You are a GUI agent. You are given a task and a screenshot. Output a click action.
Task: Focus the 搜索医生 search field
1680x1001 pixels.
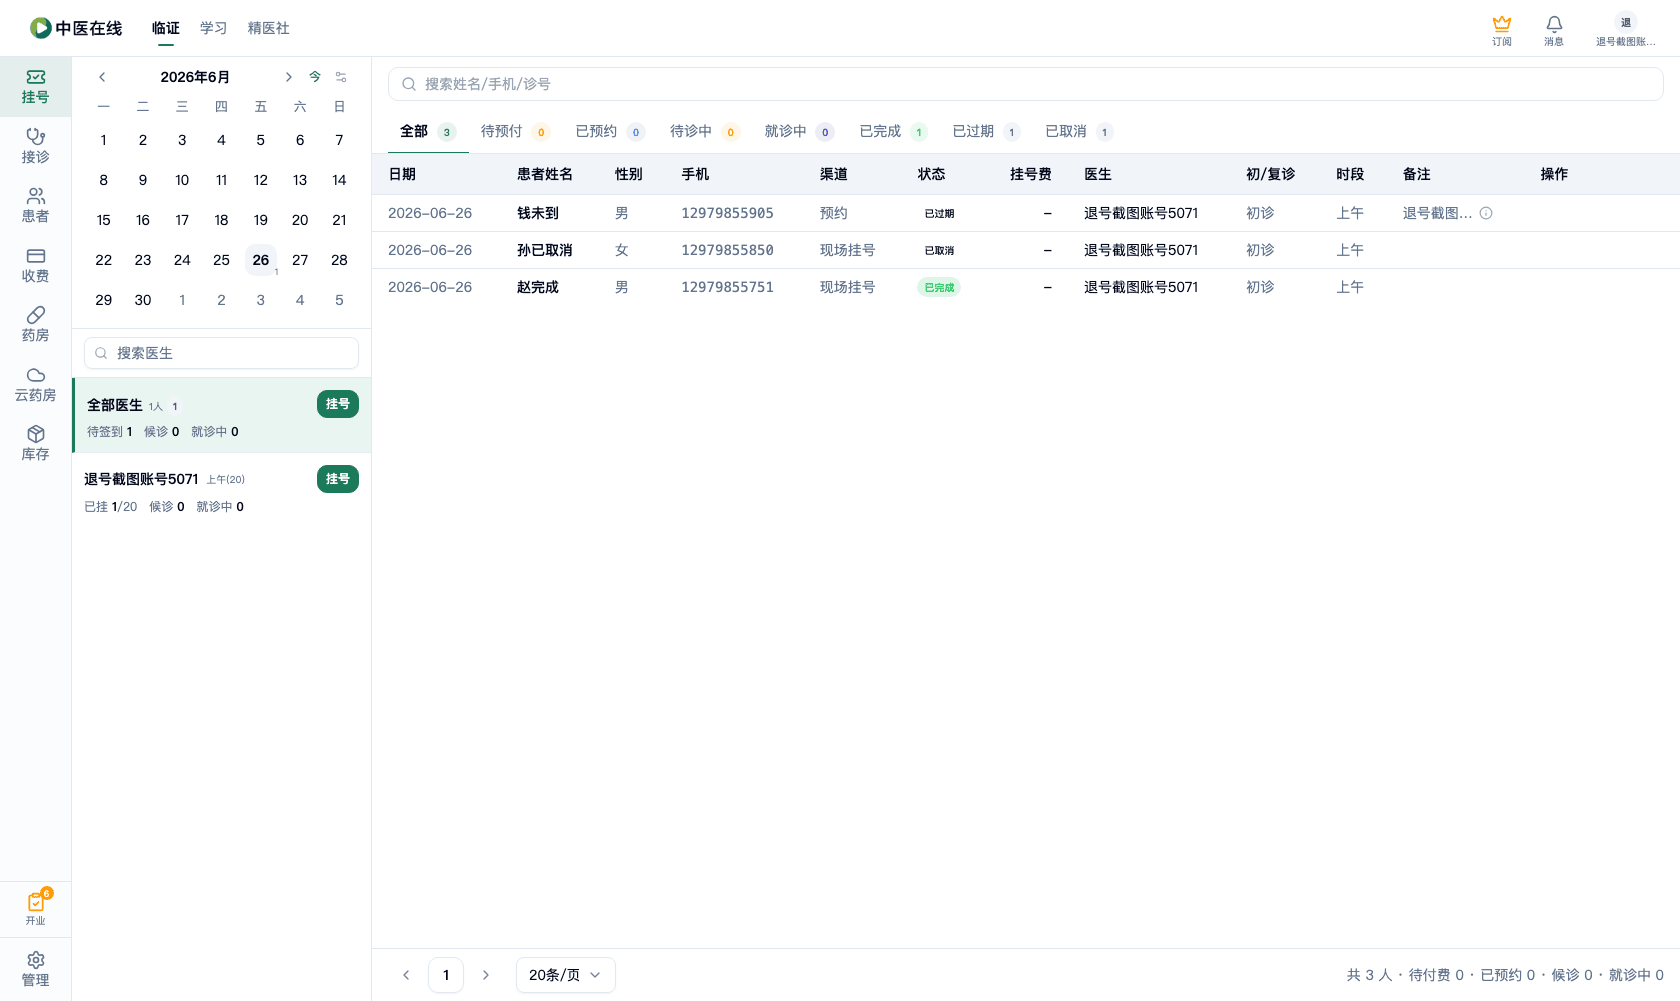221,353
